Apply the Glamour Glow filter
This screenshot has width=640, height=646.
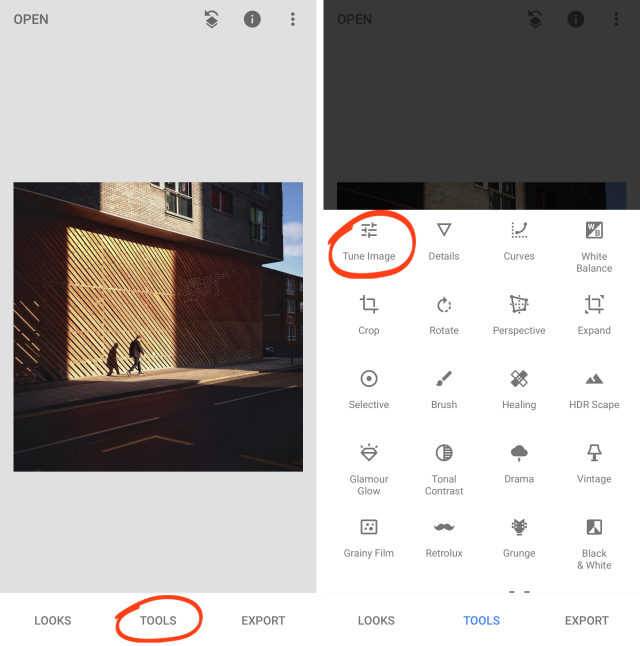(x=369, y=470)
